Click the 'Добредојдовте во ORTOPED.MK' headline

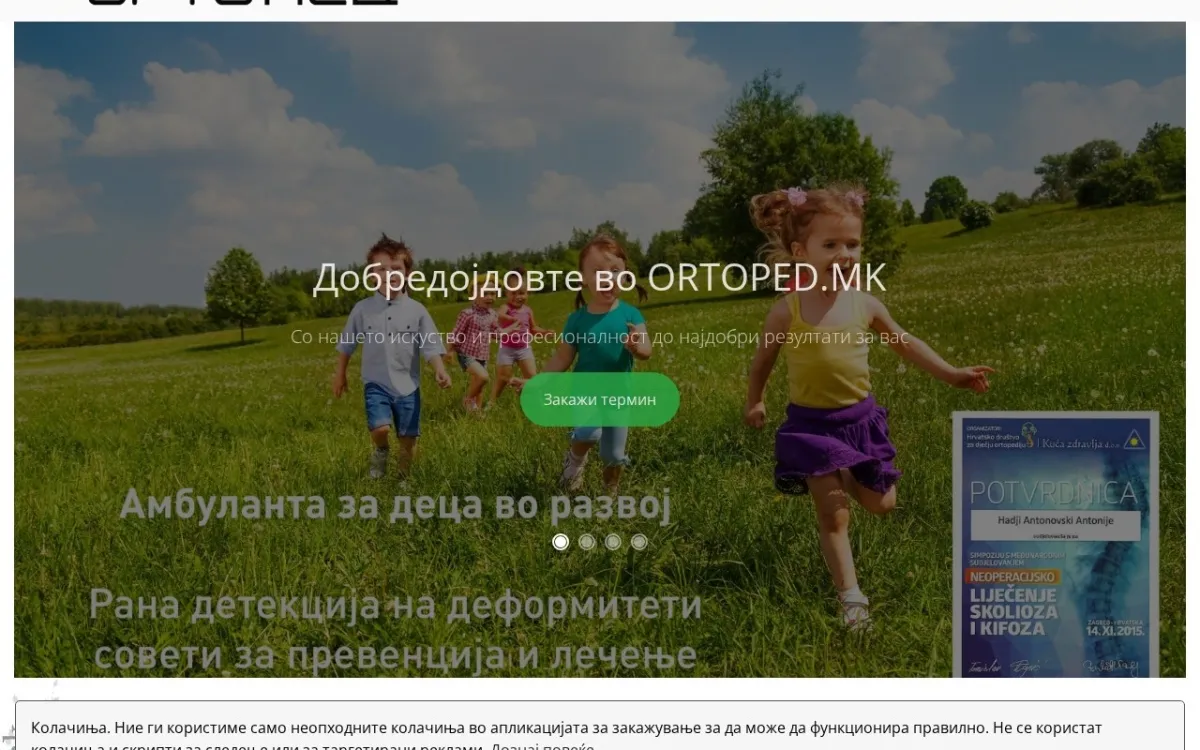[600, 278]
